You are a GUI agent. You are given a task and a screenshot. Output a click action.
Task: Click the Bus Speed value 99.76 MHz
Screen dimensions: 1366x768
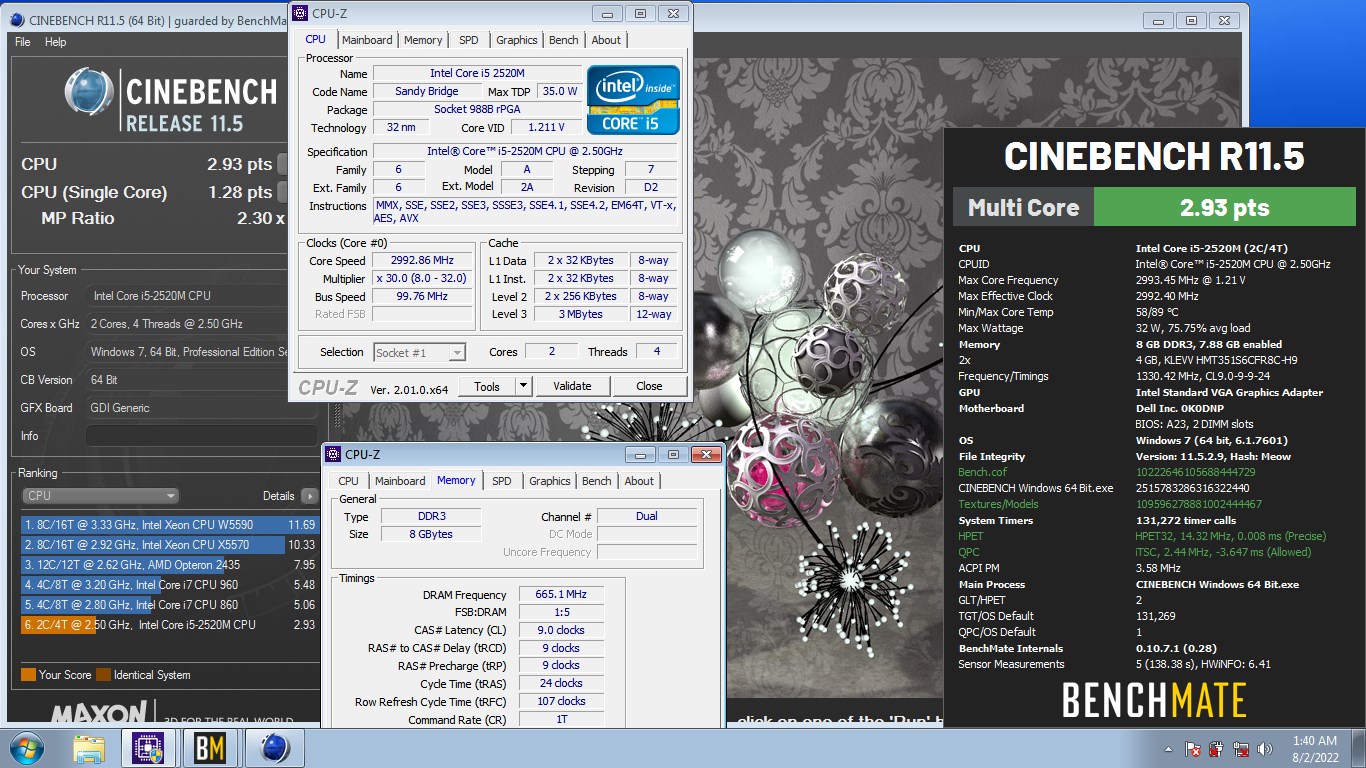coord(422,296)
